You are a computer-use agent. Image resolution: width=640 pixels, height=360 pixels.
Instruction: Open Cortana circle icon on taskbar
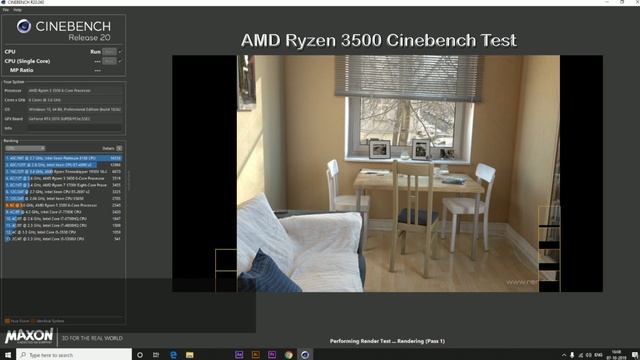pos(140,355)
